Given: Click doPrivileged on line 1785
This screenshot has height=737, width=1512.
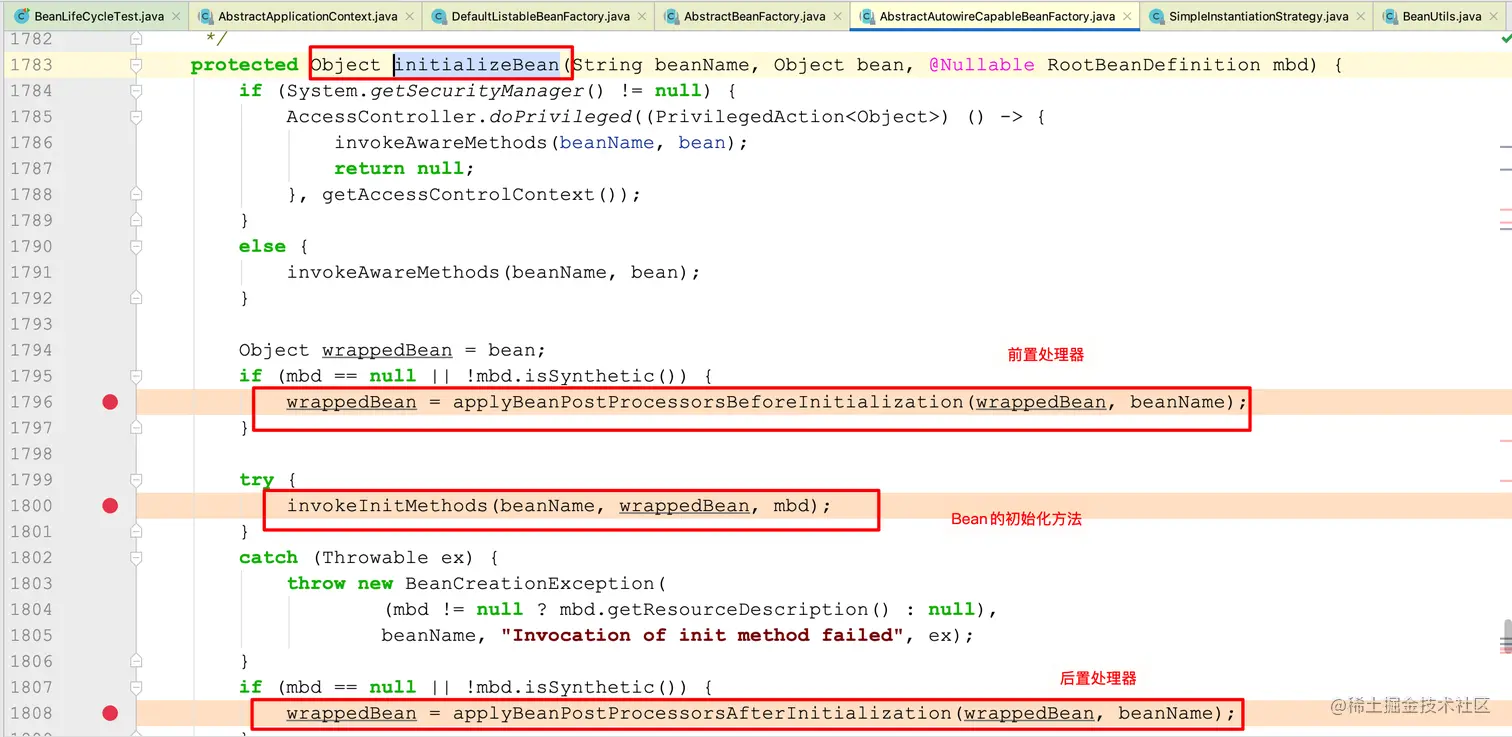Looking at the screenshot, I should coord(561,117).
